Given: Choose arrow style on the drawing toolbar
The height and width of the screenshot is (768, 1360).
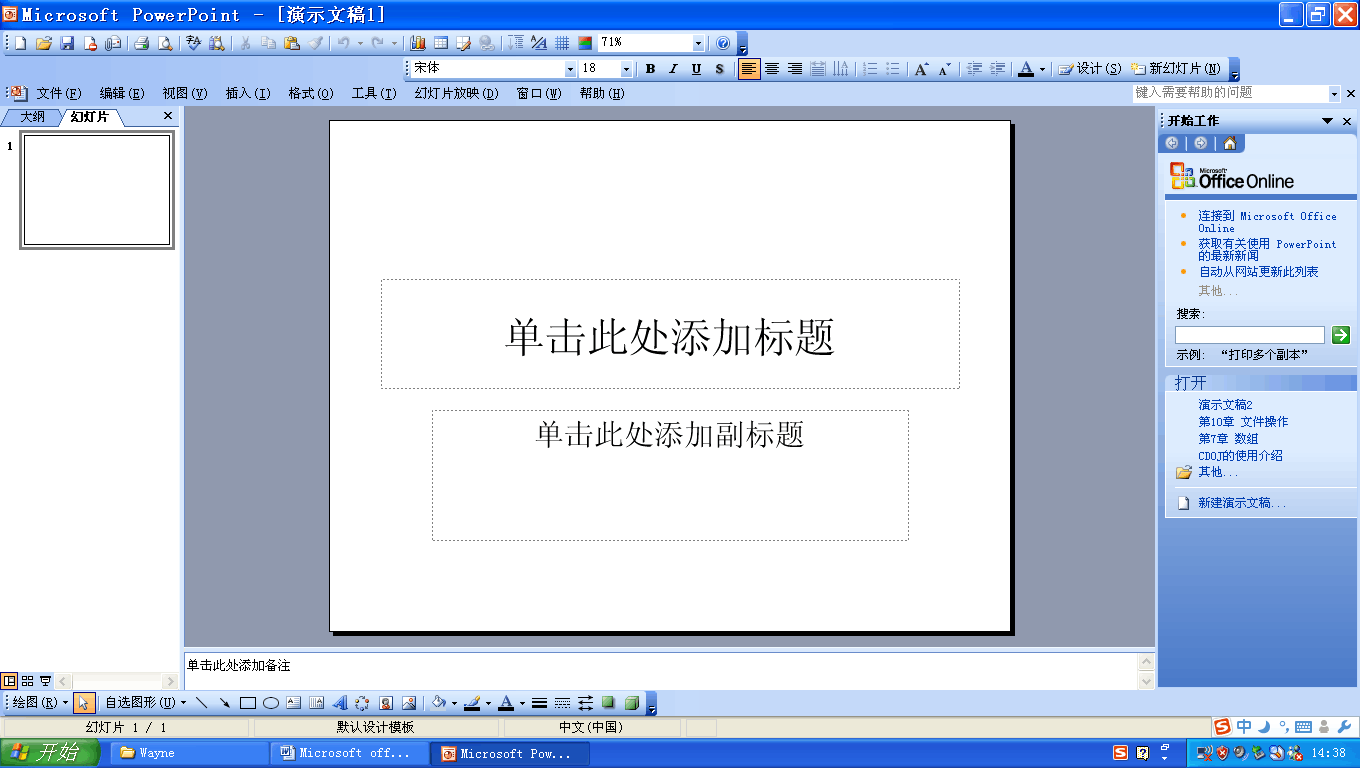Looking at the screenshot, I should point(586,703).
